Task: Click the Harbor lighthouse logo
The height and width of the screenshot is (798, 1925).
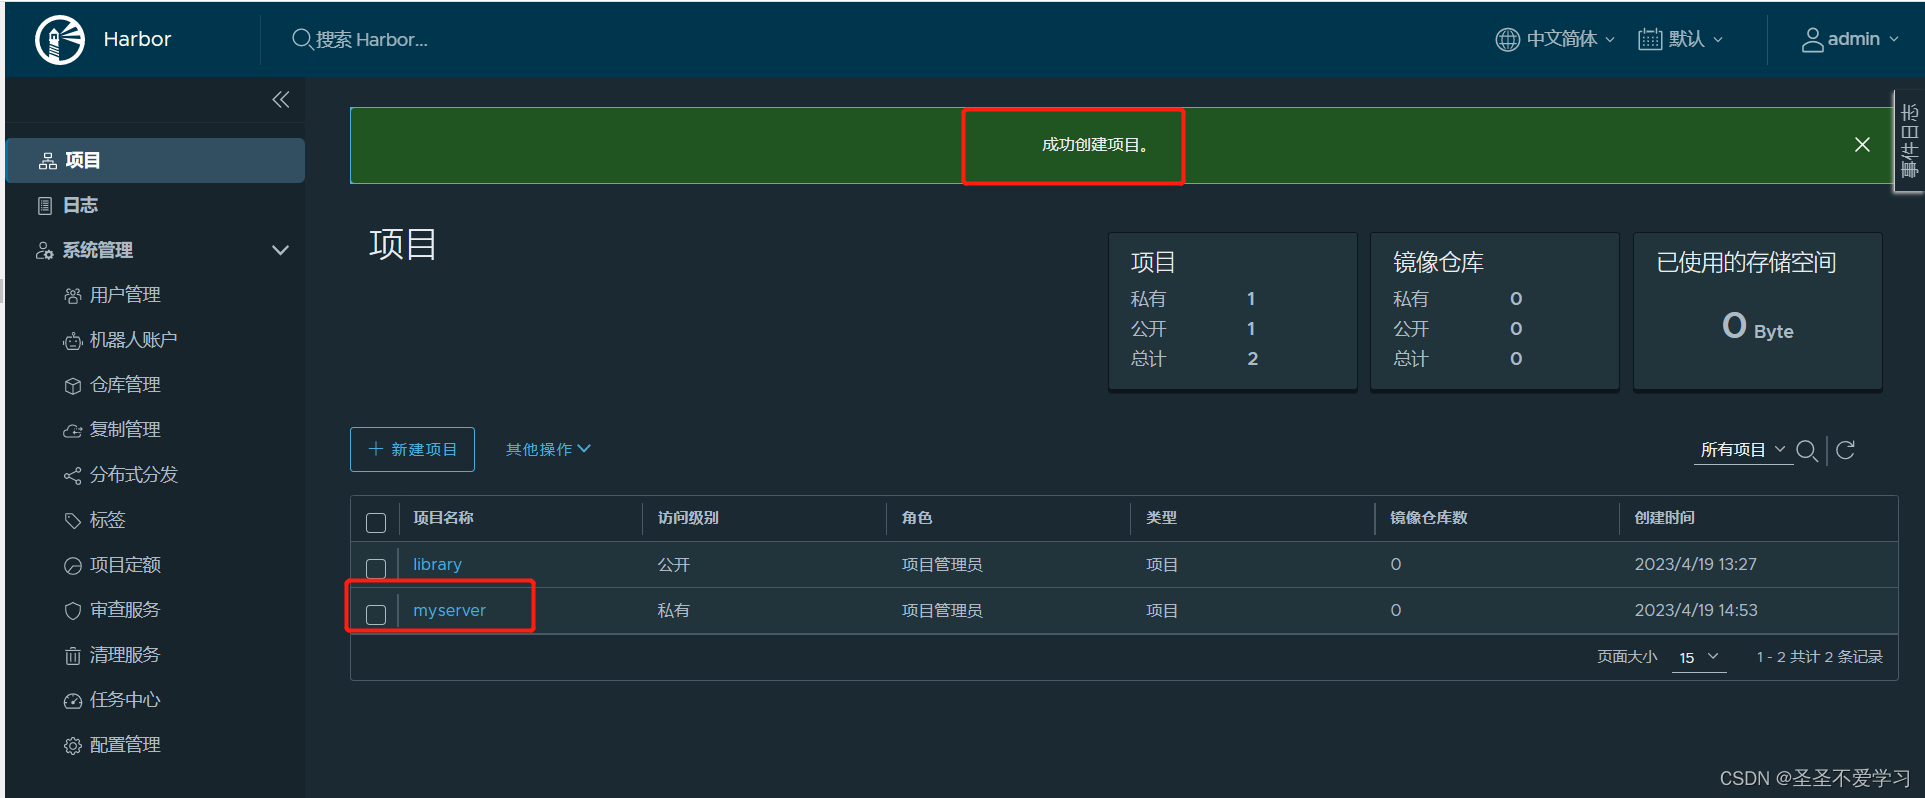Action: 60,40
